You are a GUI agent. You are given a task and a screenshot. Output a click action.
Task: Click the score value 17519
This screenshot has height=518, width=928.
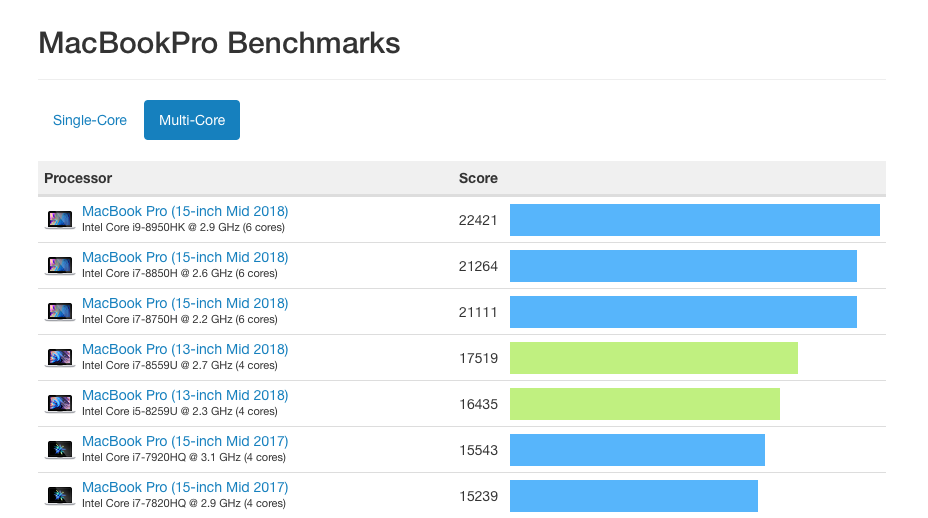pos(478,358)
